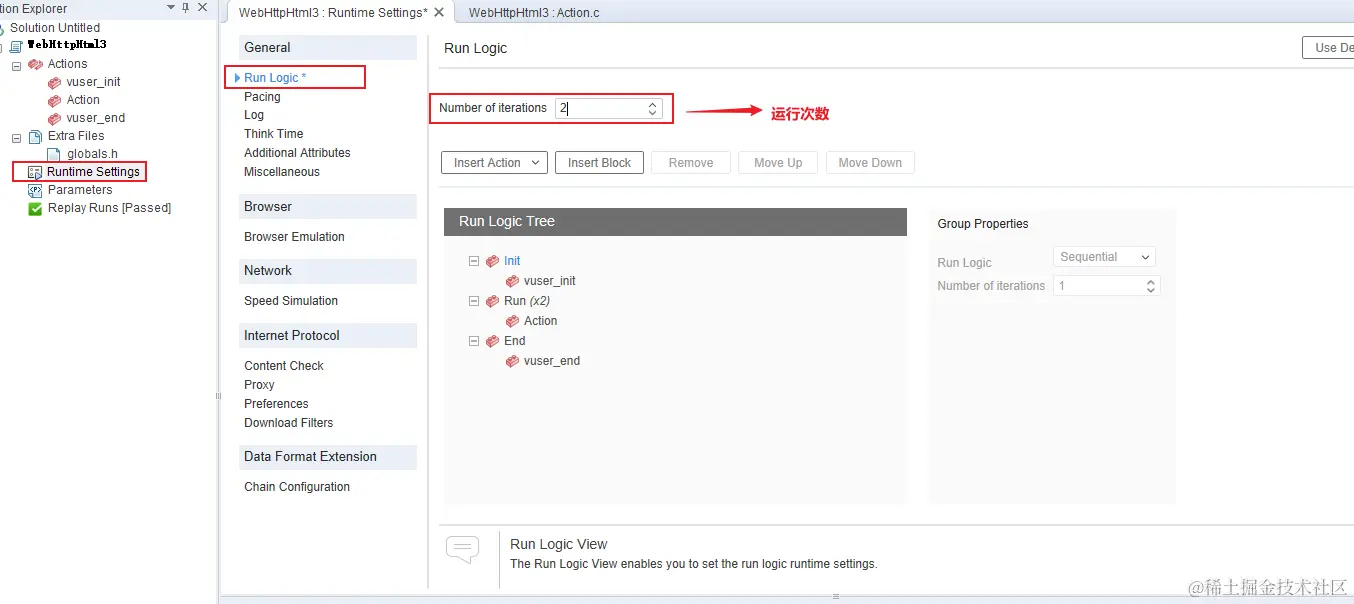Open Proxy settings

coord(259,385)
